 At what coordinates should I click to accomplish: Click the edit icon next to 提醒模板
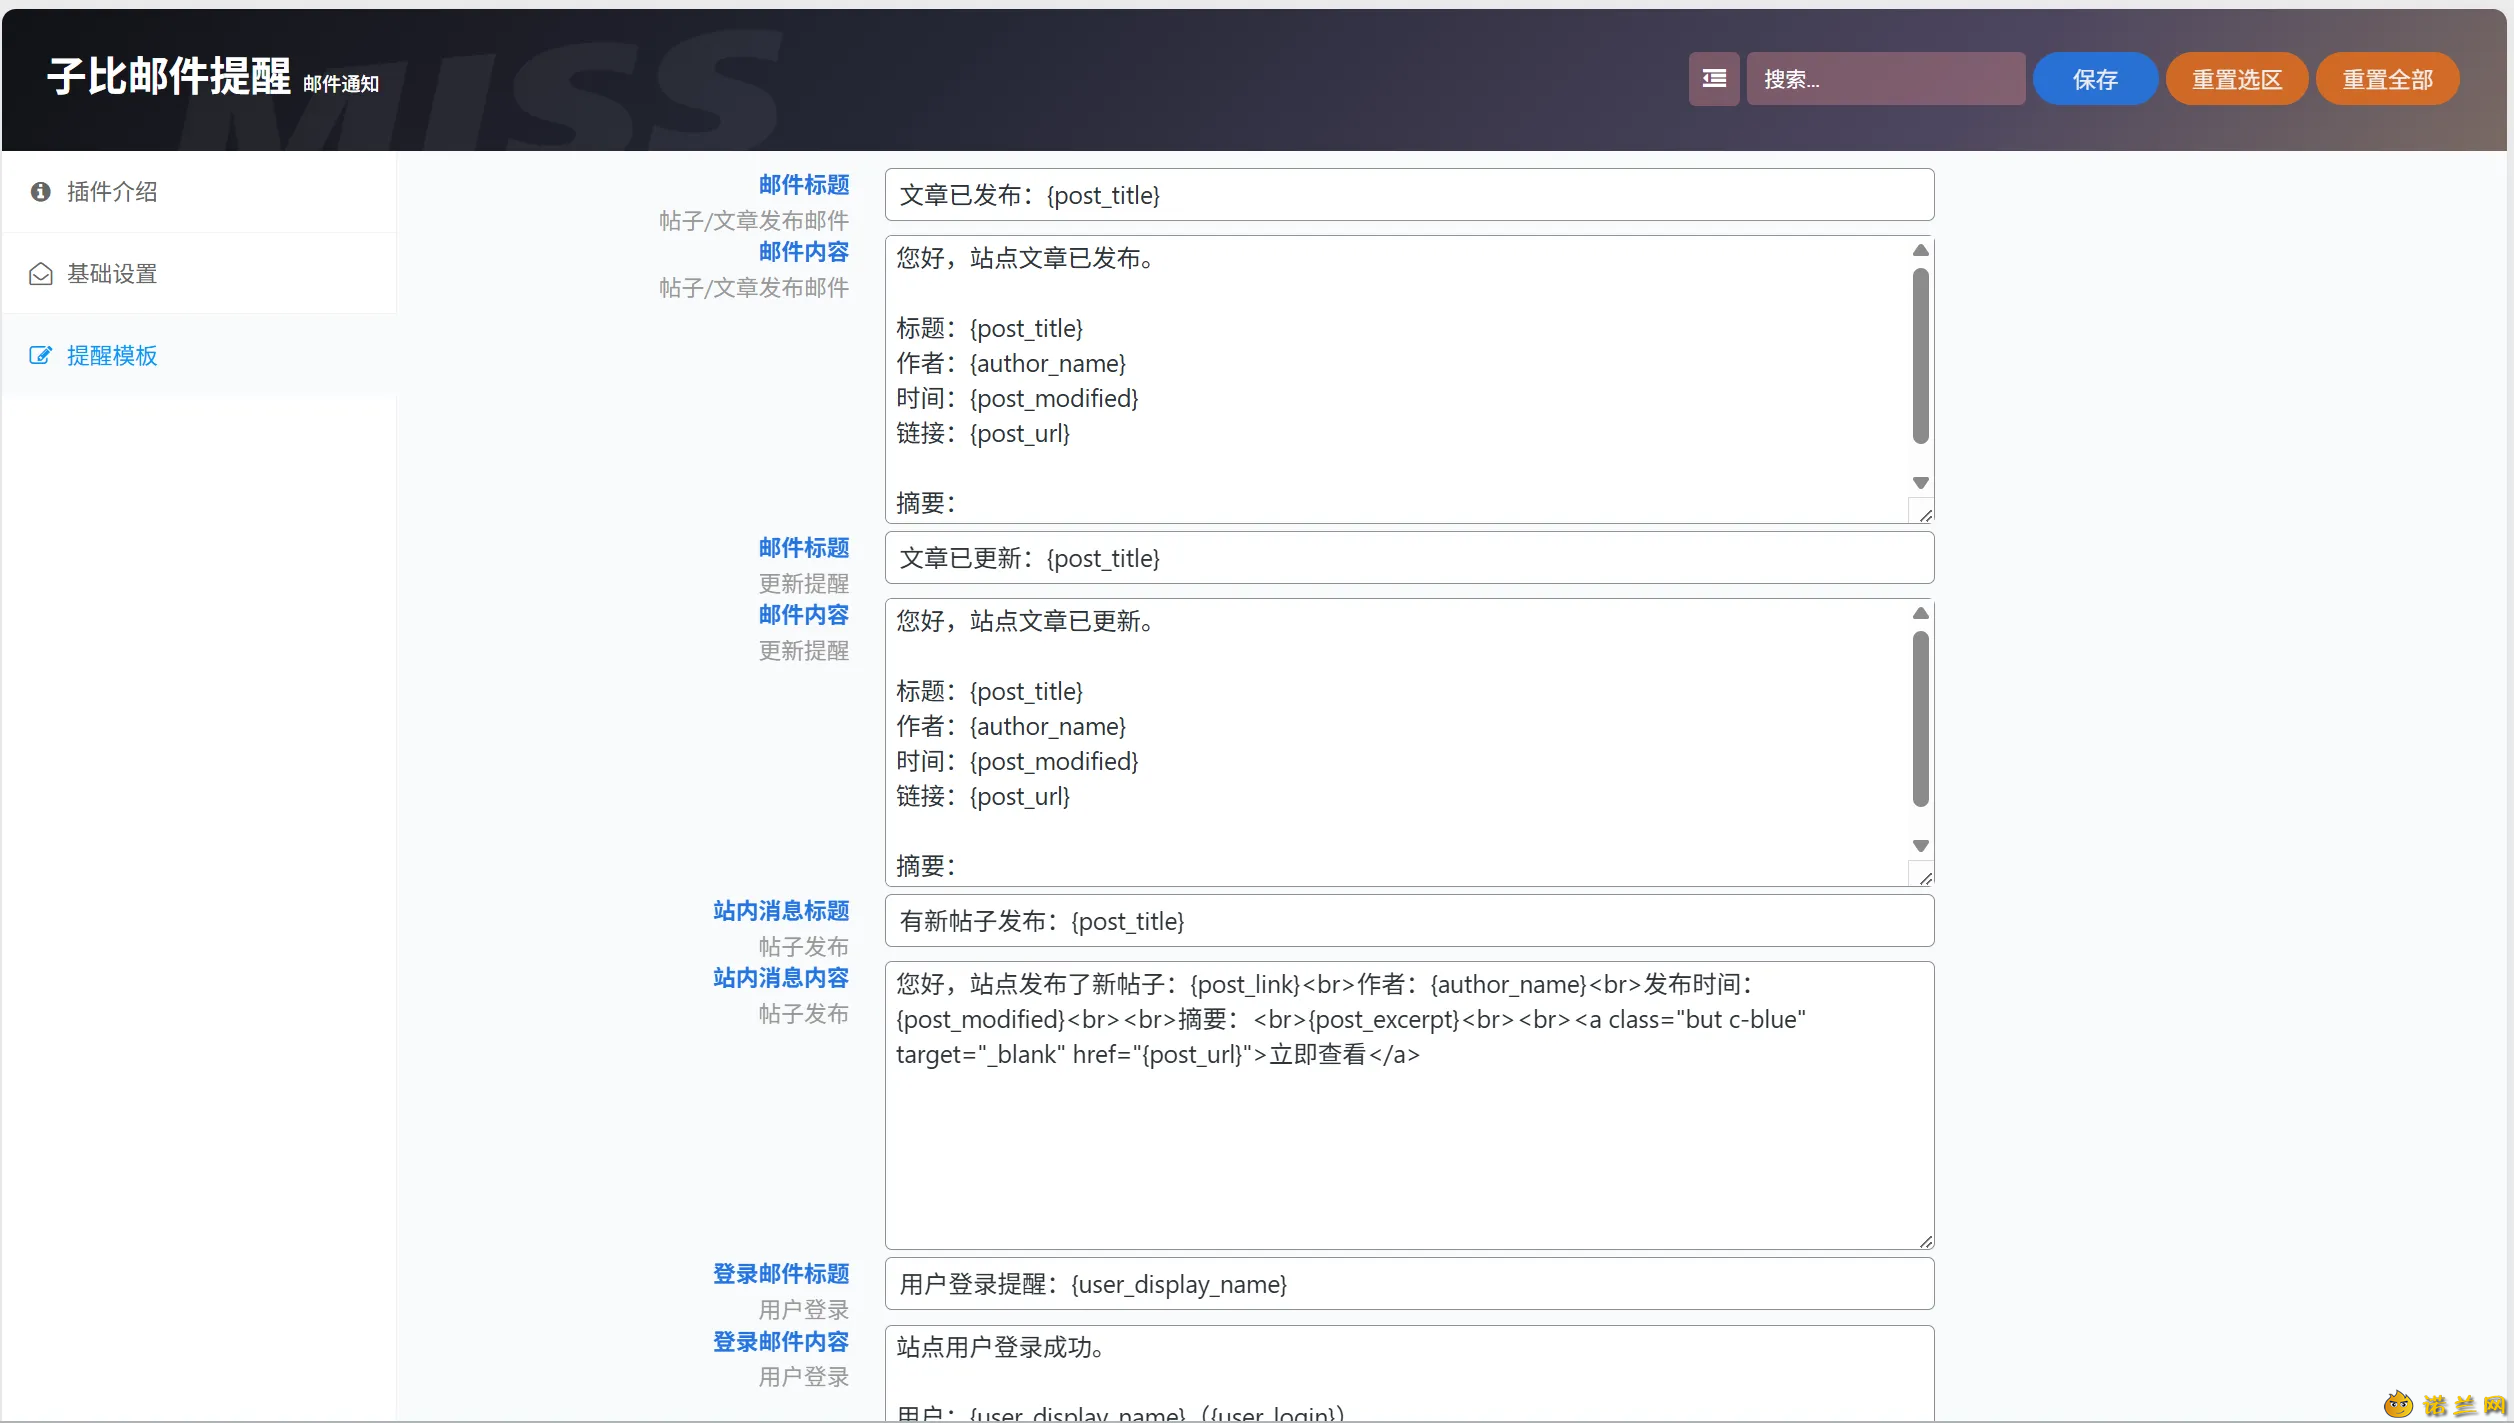click(x=41, y=356)
